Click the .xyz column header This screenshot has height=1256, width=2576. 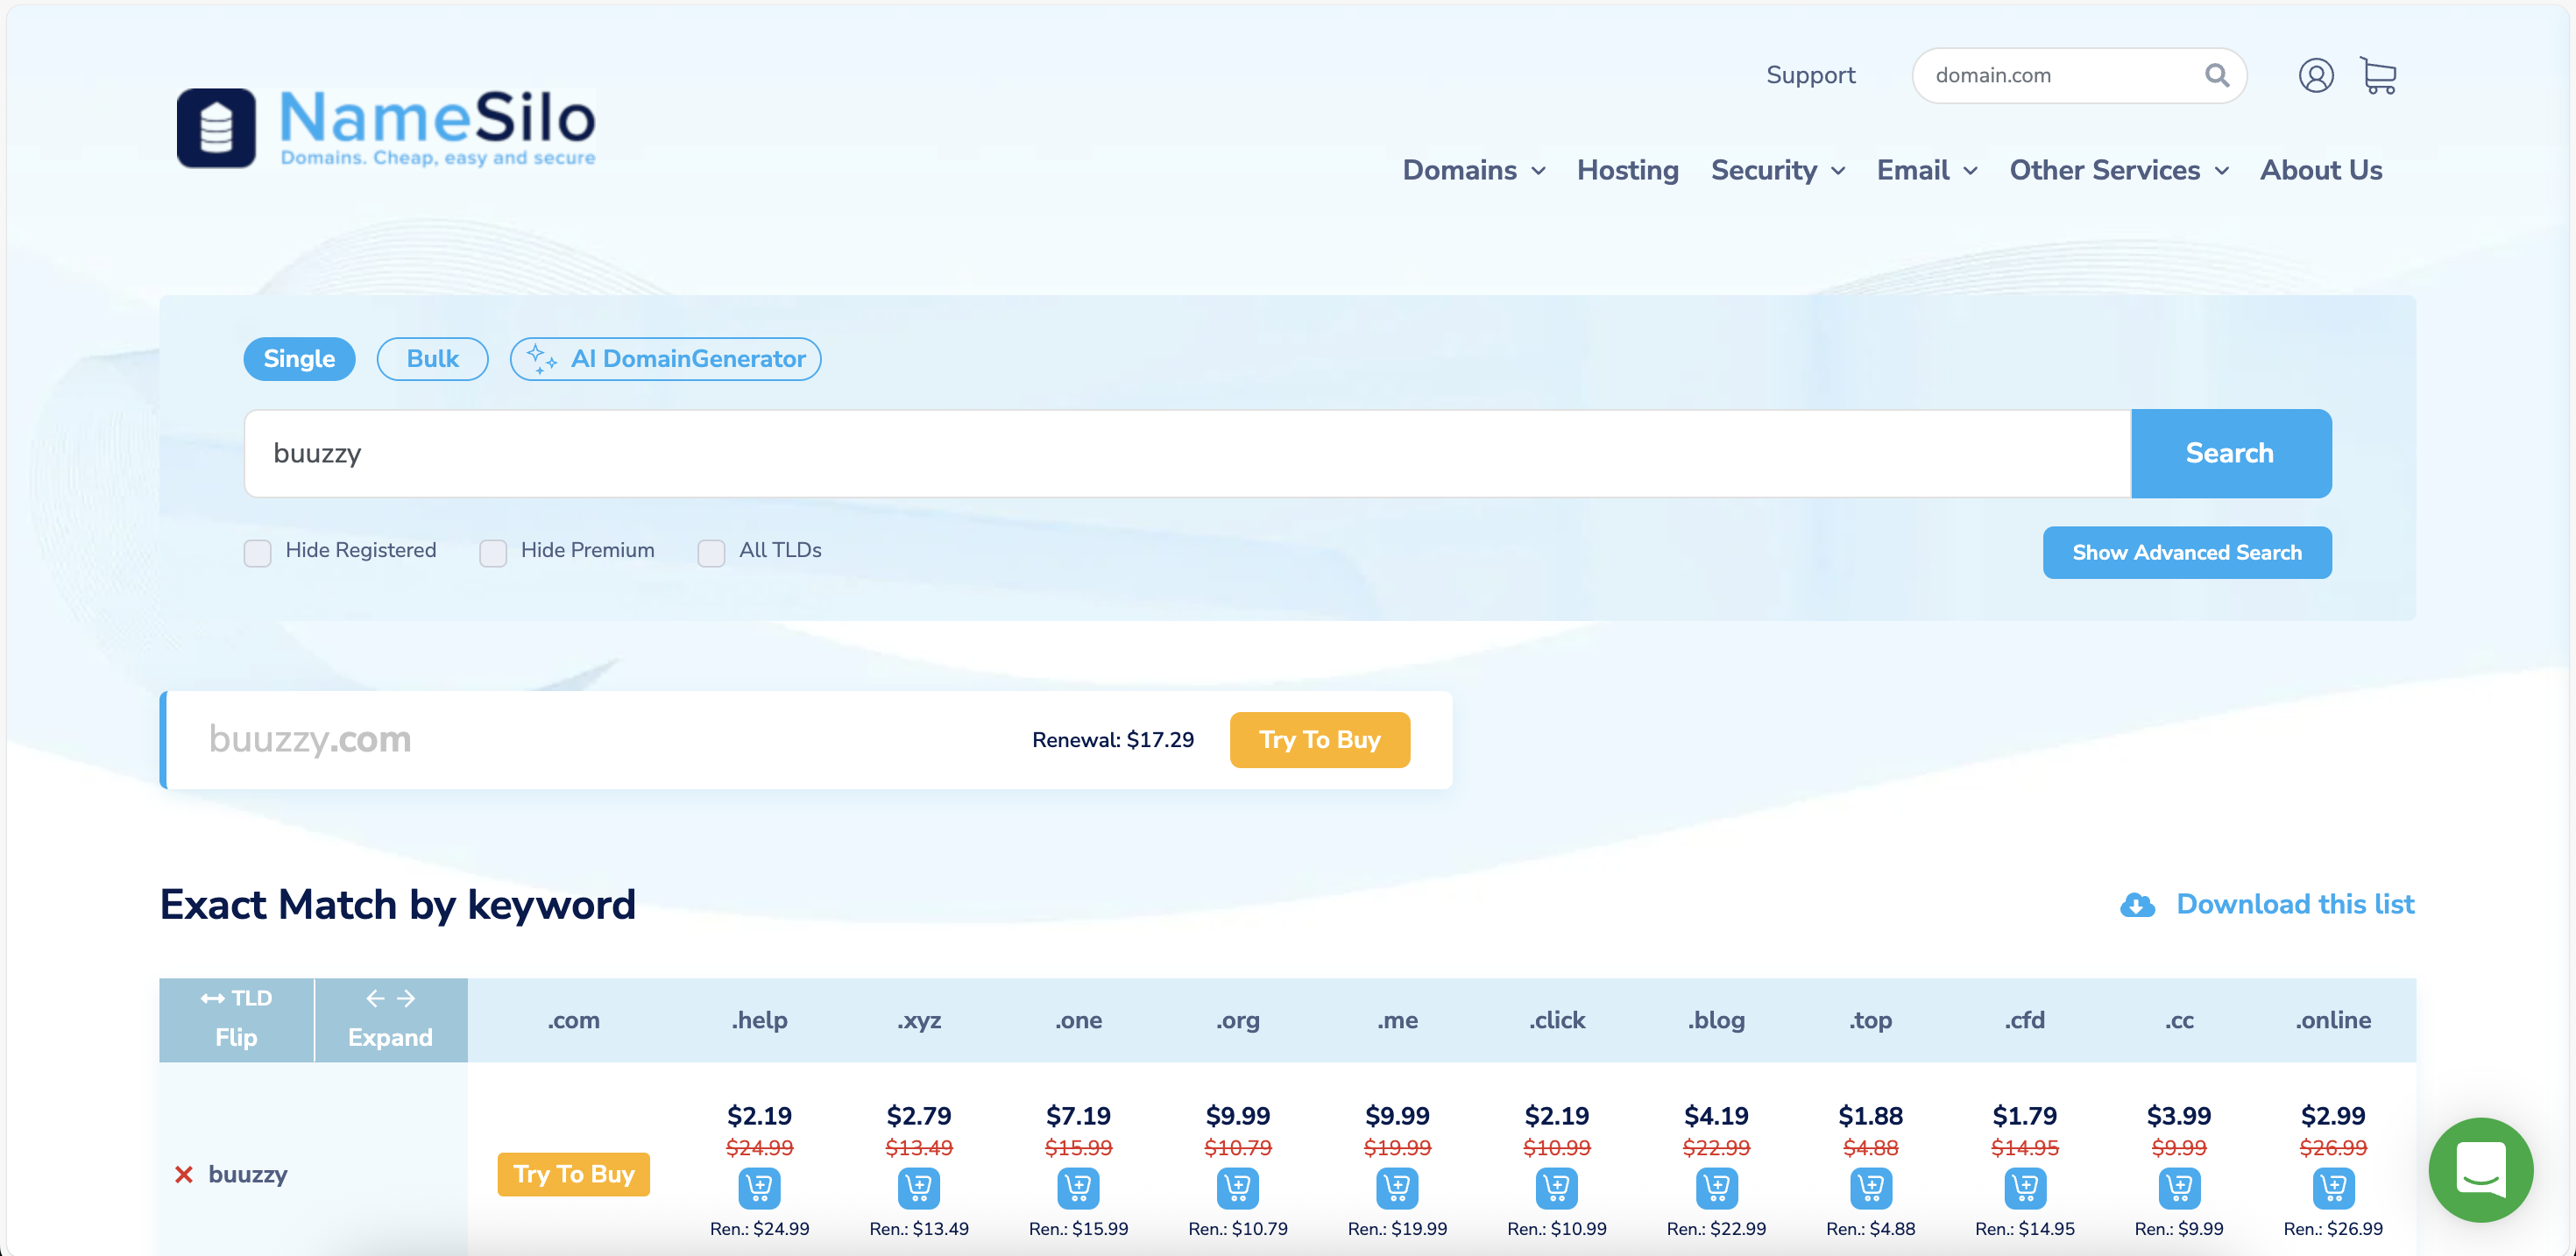click(918, 1020)
